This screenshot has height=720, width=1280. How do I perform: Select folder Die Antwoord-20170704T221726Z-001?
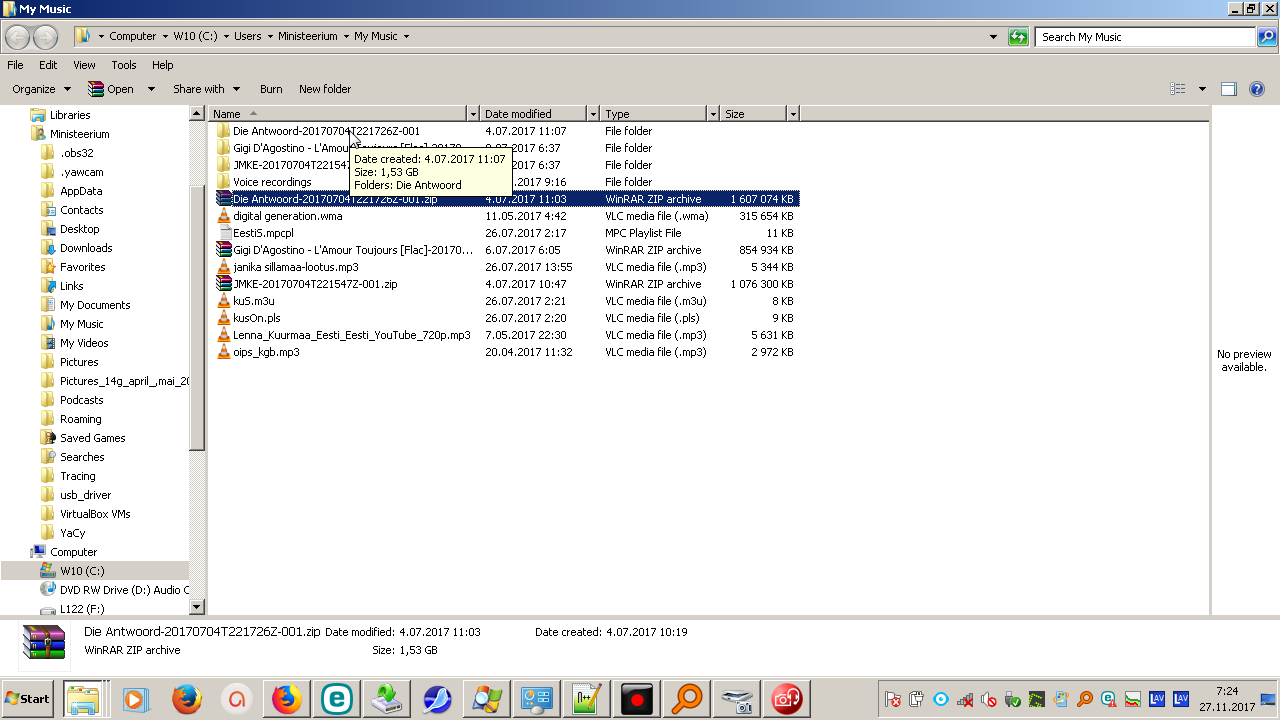(326, 131)
